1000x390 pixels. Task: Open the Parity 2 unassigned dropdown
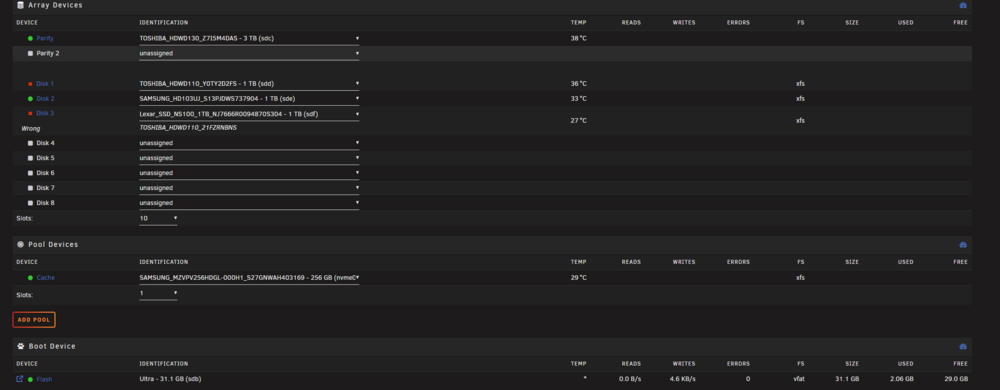coord(249,54)
